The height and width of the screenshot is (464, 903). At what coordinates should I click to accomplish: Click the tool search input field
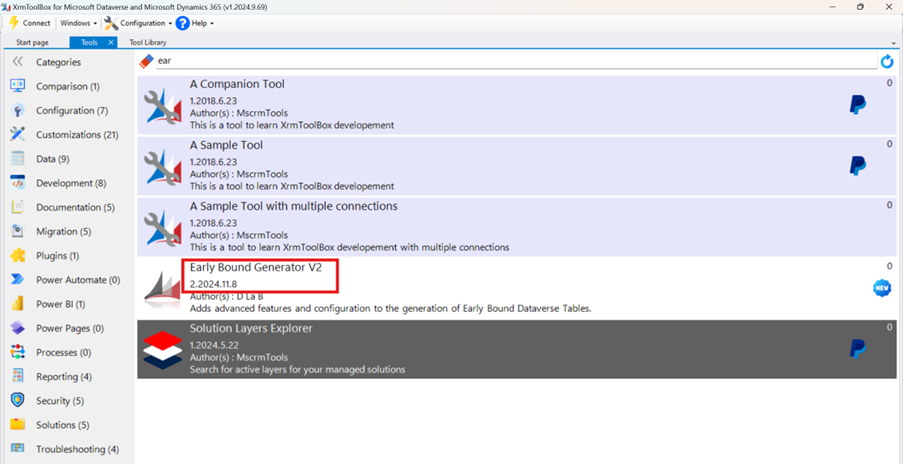pos(510,61)
